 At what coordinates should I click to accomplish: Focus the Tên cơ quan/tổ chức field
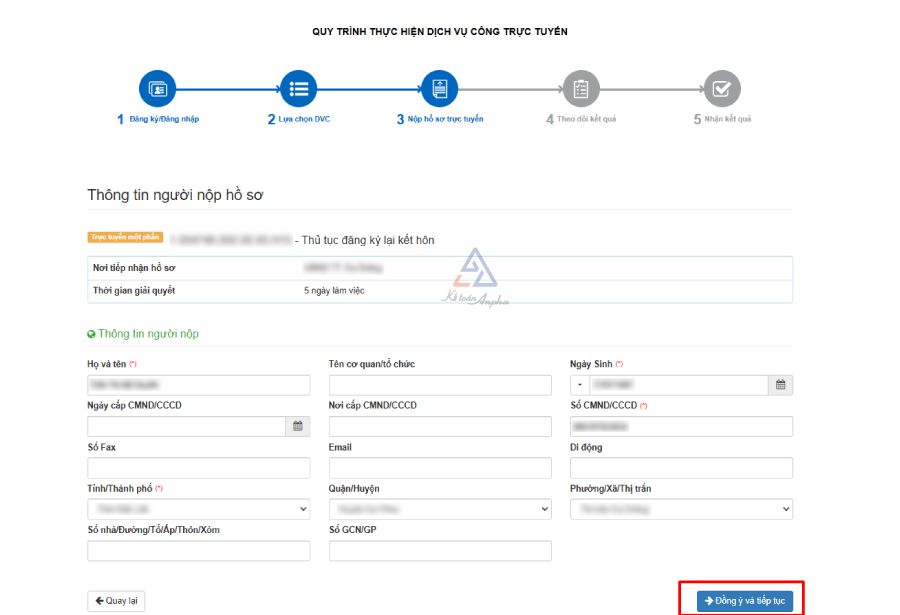click(x=439, y=385)
